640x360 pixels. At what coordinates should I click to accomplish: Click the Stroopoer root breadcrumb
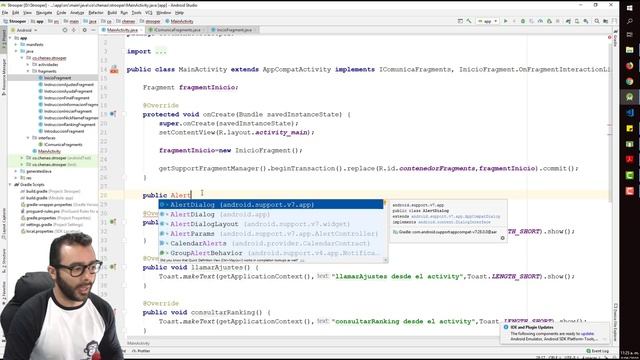(x=15, y=21)
